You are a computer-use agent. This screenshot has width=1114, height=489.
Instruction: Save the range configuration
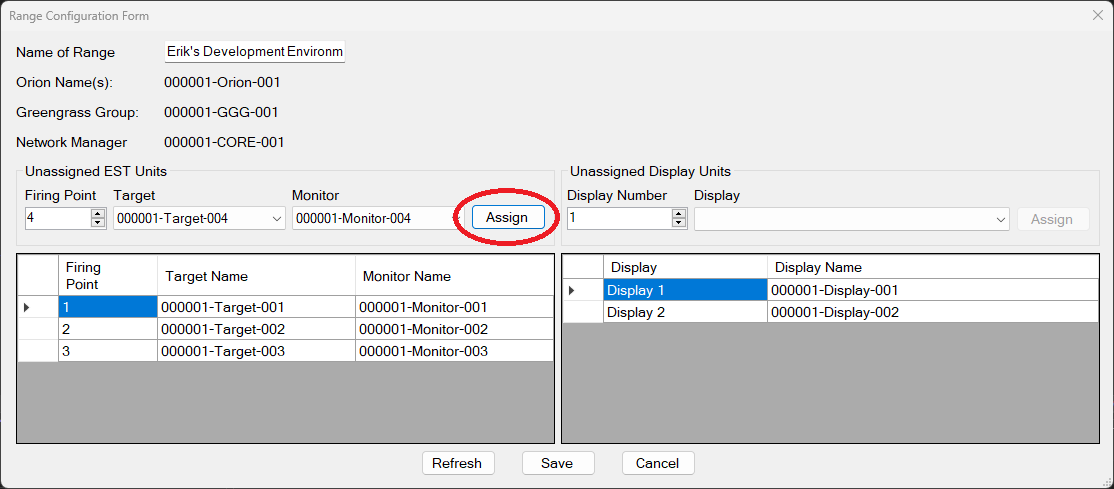[557, 463]
